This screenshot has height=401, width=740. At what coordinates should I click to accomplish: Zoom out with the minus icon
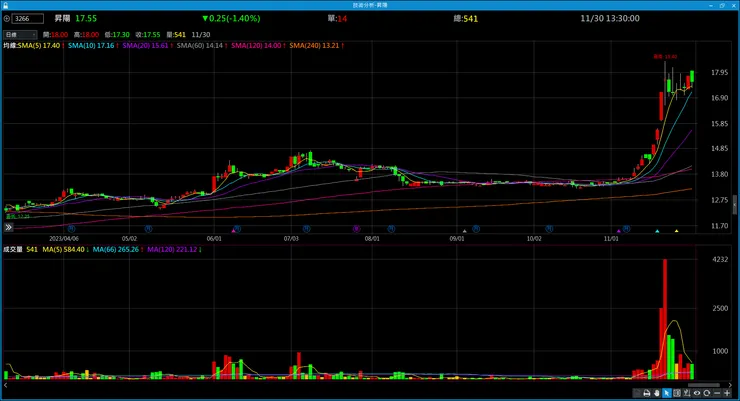point(717,393)
